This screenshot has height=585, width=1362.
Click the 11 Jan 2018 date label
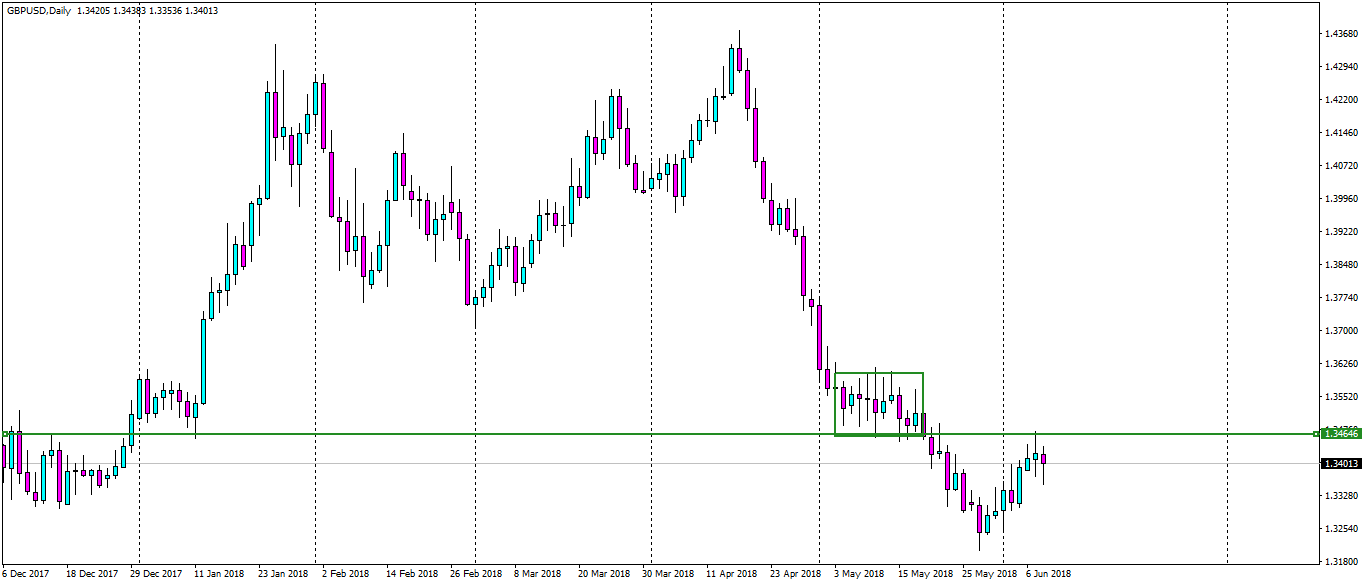pyautogui.click(x=219, y=574)
